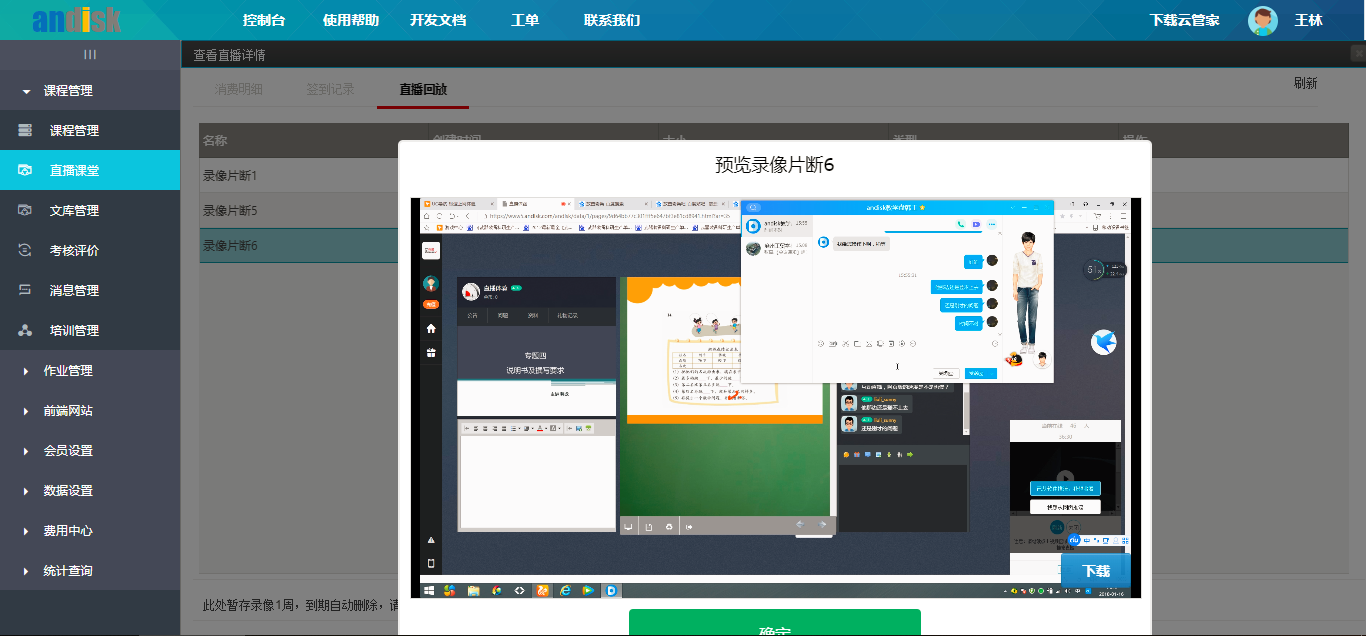
Task: Click the server icon beside 课程管理 submenu
Action: click(26, 131)
